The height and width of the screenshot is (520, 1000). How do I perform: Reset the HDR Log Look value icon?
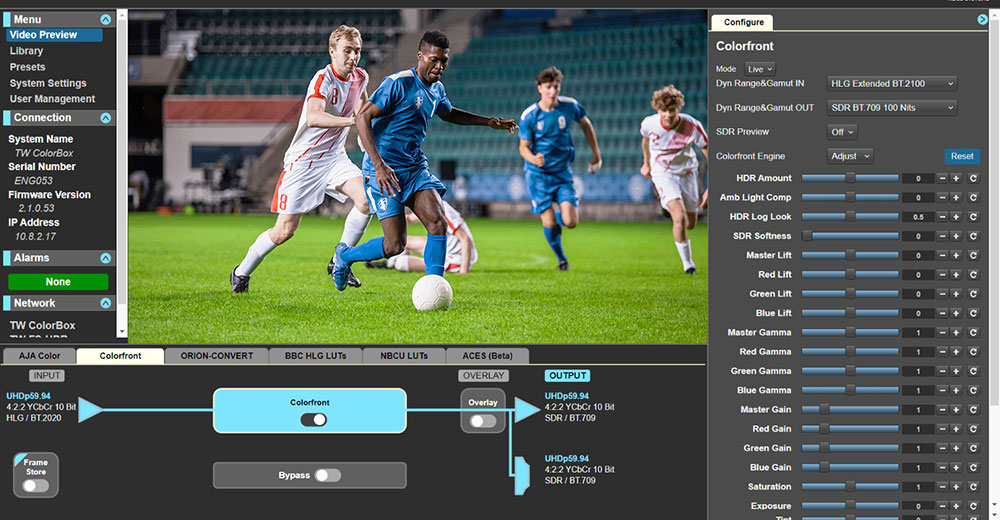click(x=973, y=217)
